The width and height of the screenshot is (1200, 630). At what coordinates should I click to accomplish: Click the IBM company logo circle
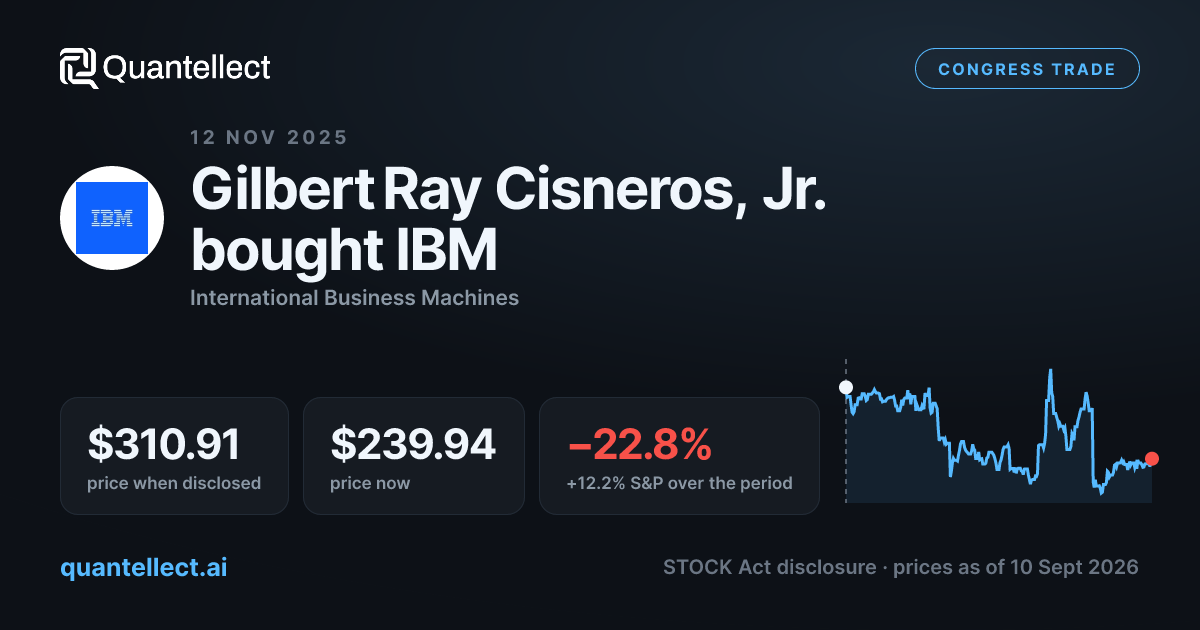click(x=112, y=218)
